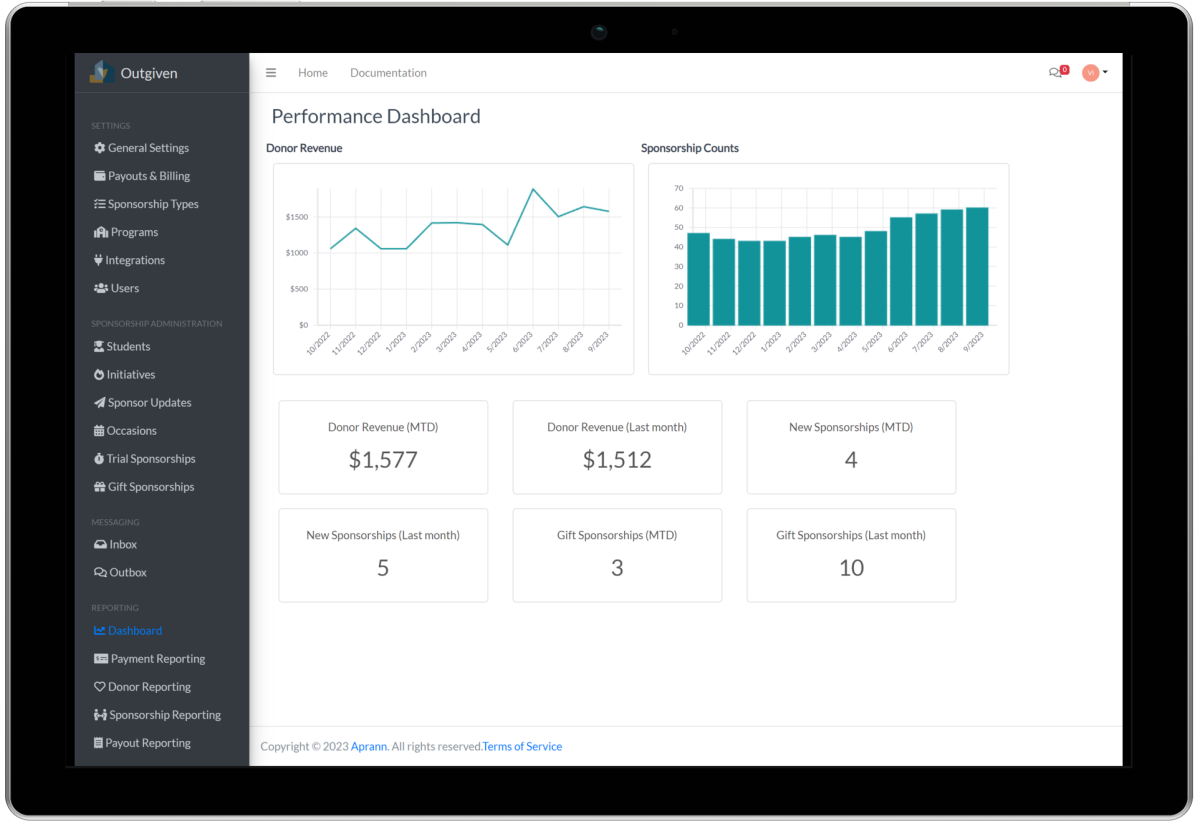Click the Programs school icon
The image size is (1200, 822).
[100, 232]
